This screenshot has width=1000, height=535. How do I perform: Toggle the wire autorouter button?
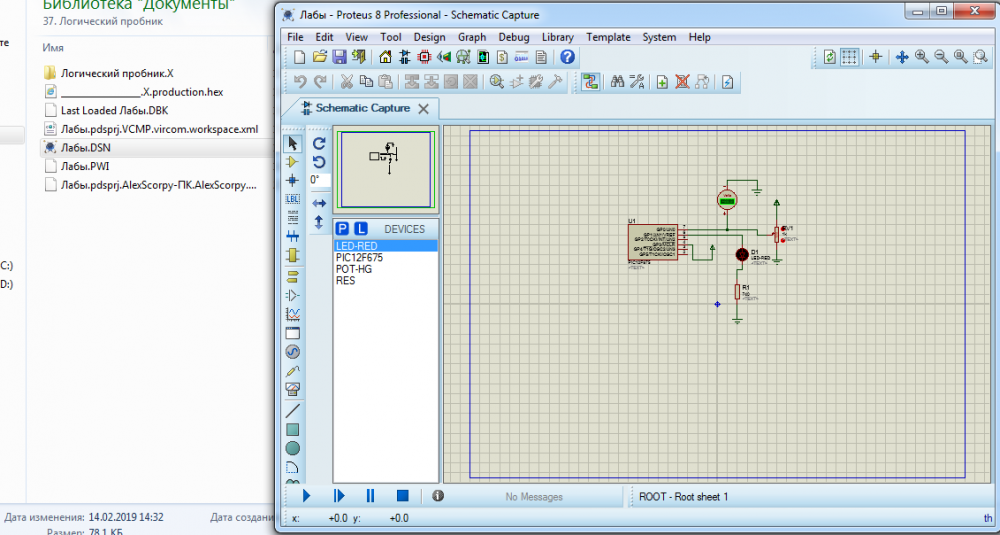[x=590, y=82]
